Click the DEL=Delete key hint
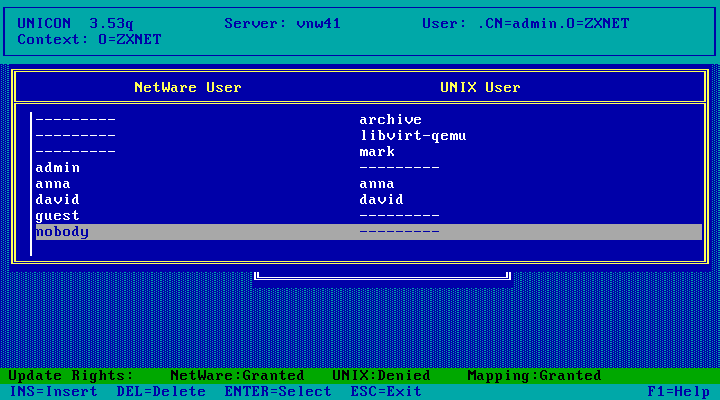The height and width of the screenshot is (400, 720). 161,392
